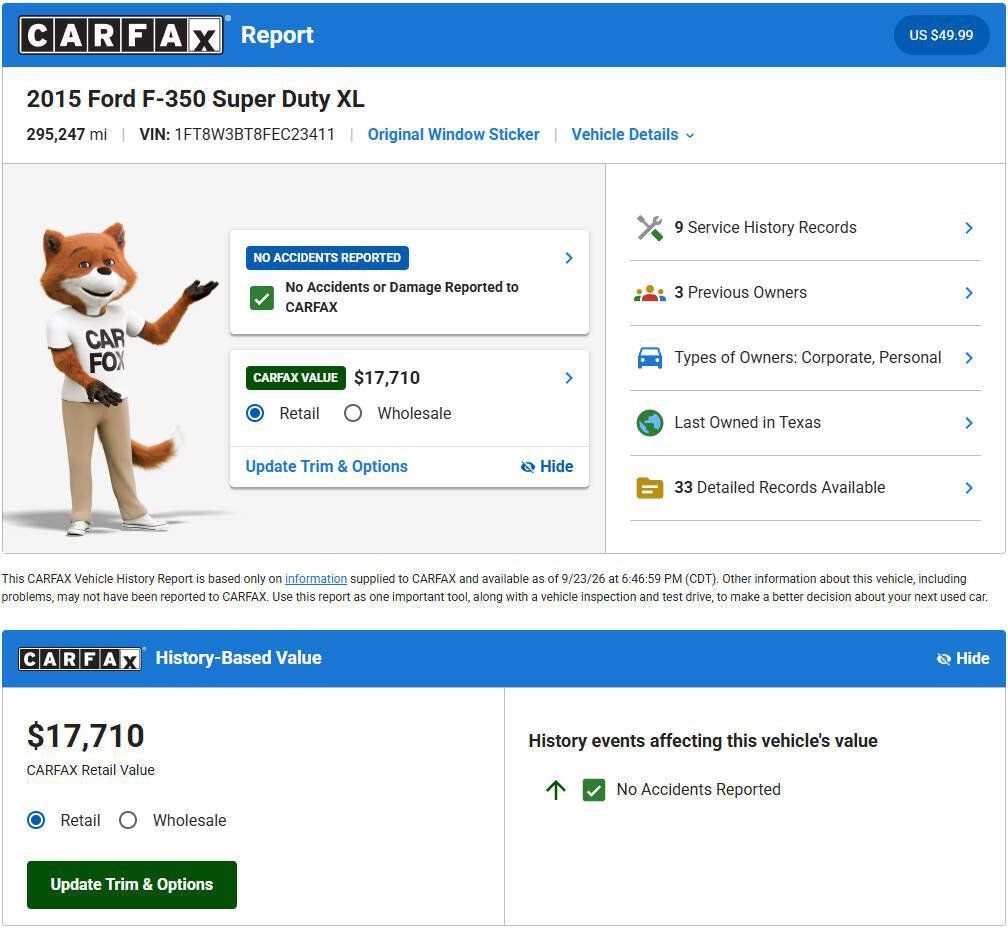Click the 295,247 mi mileage text
This screenshot has width=1008, height=928.
(x=67, y=134)
